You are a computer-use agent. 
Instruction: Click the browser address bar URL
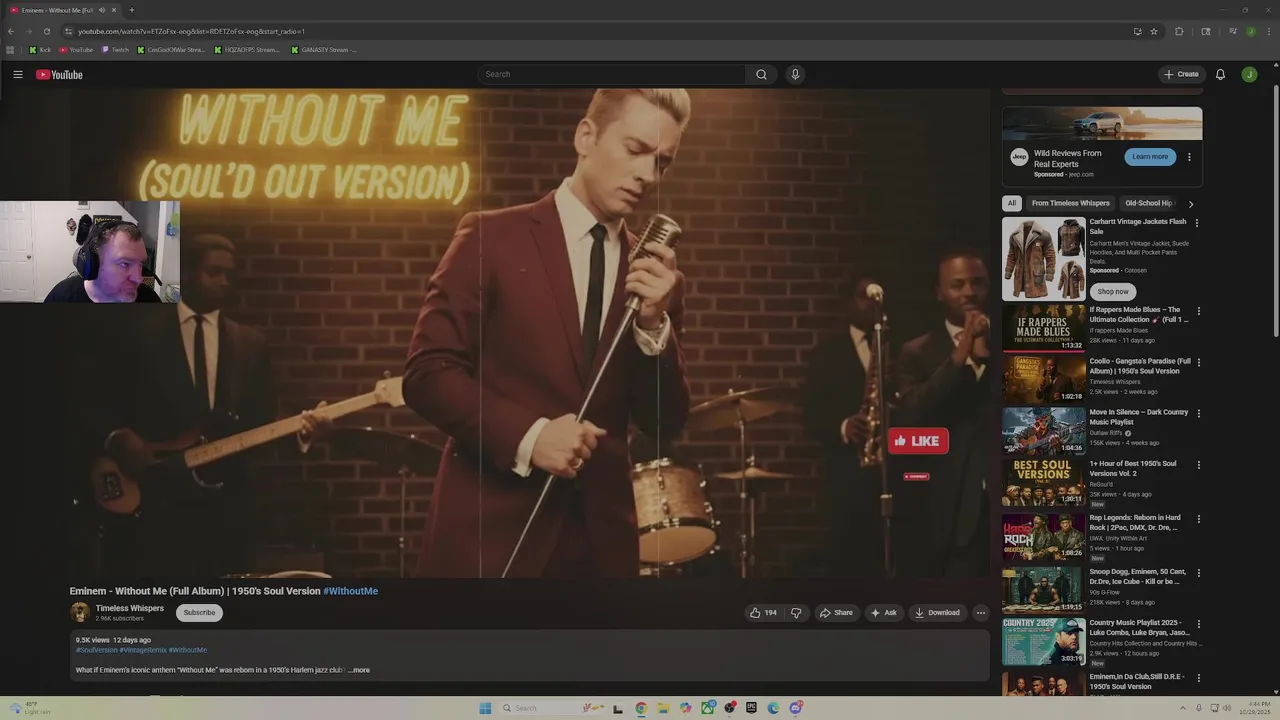coord(192,31)
